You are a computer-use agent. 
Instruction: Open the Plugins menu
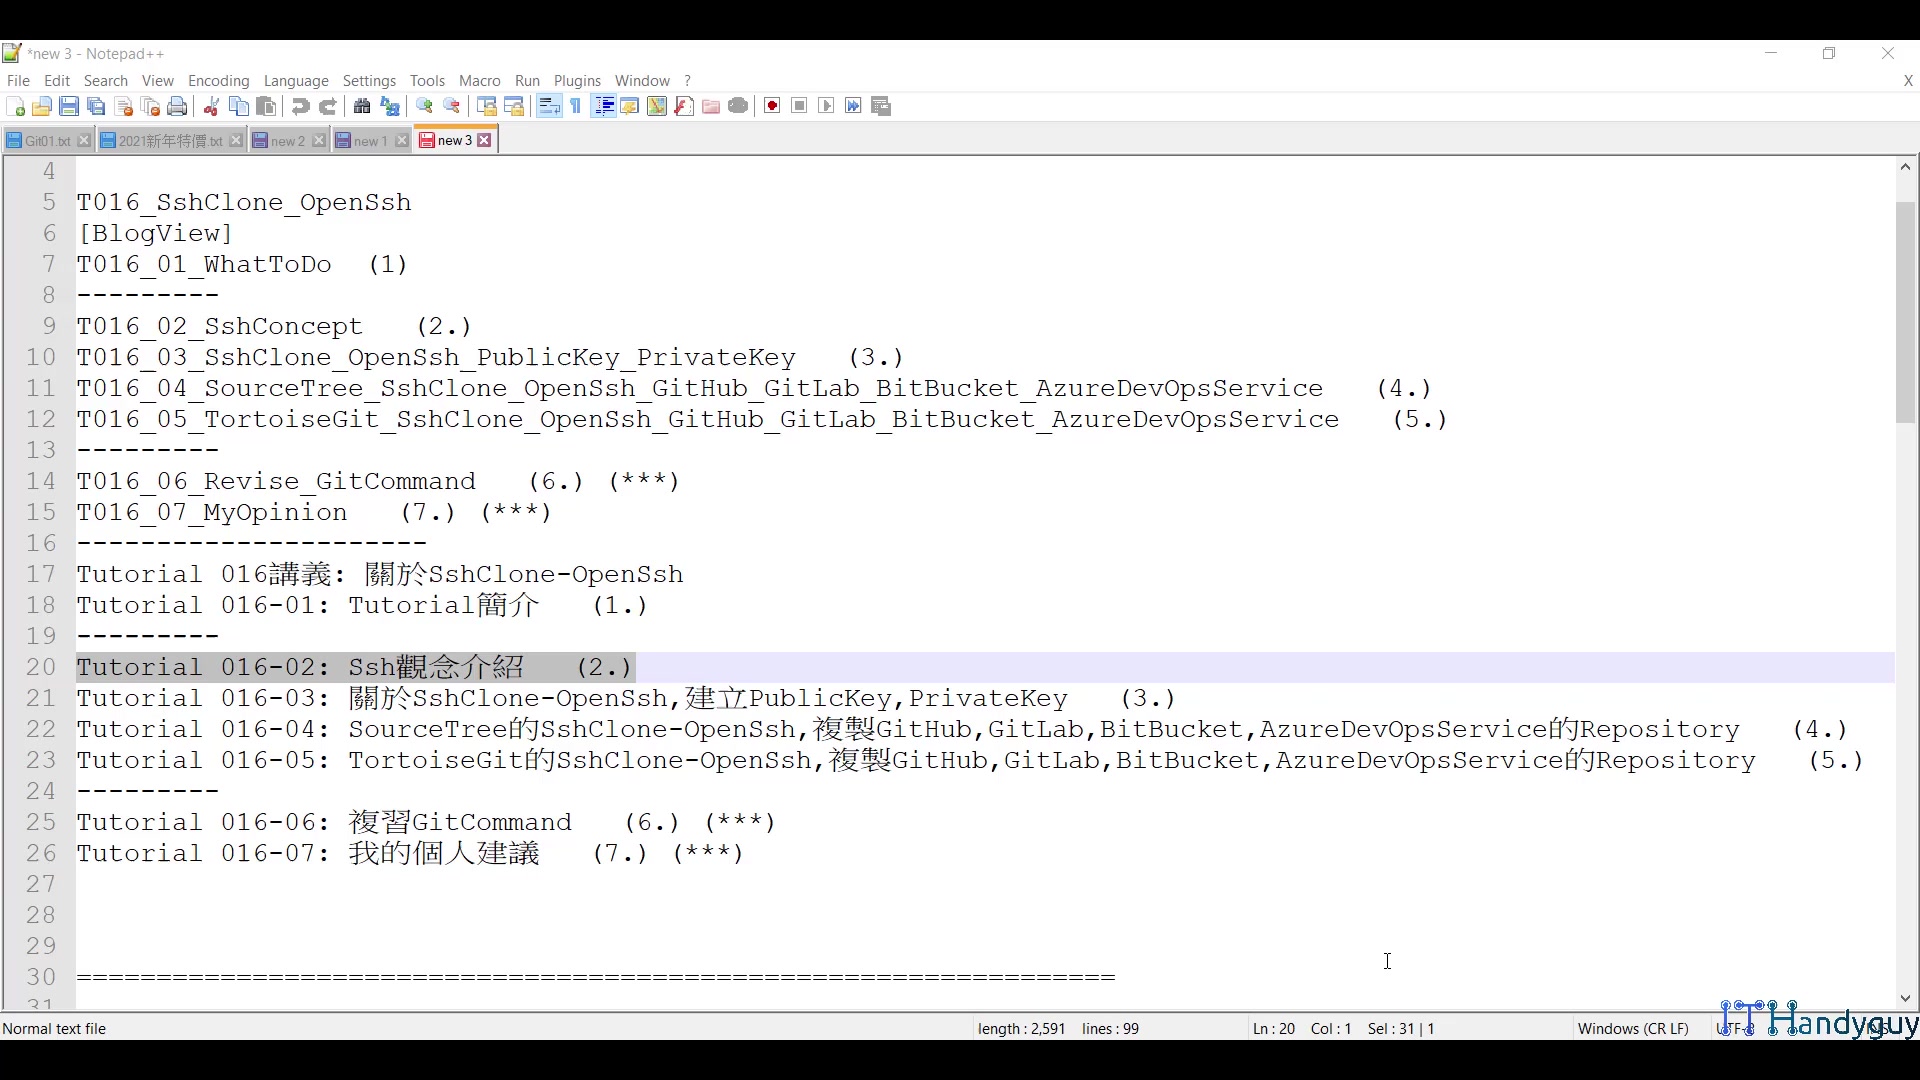(577, 81)
